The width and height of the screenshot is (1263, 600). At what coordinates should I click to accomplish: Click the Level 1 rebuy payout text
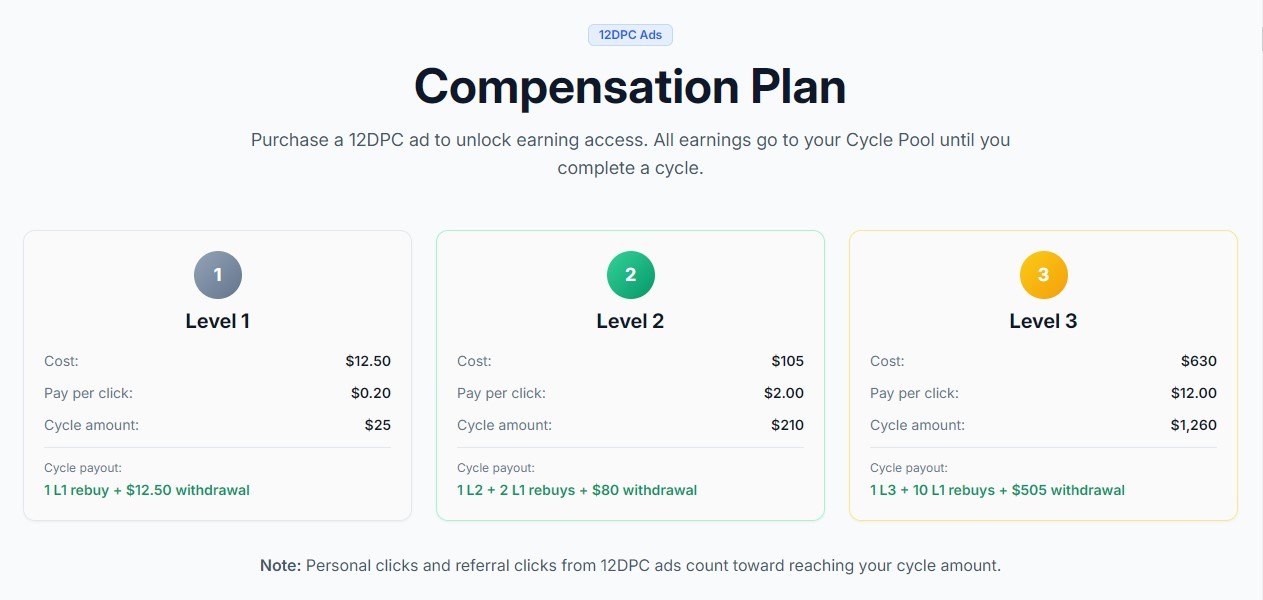(x=147, y=490)
